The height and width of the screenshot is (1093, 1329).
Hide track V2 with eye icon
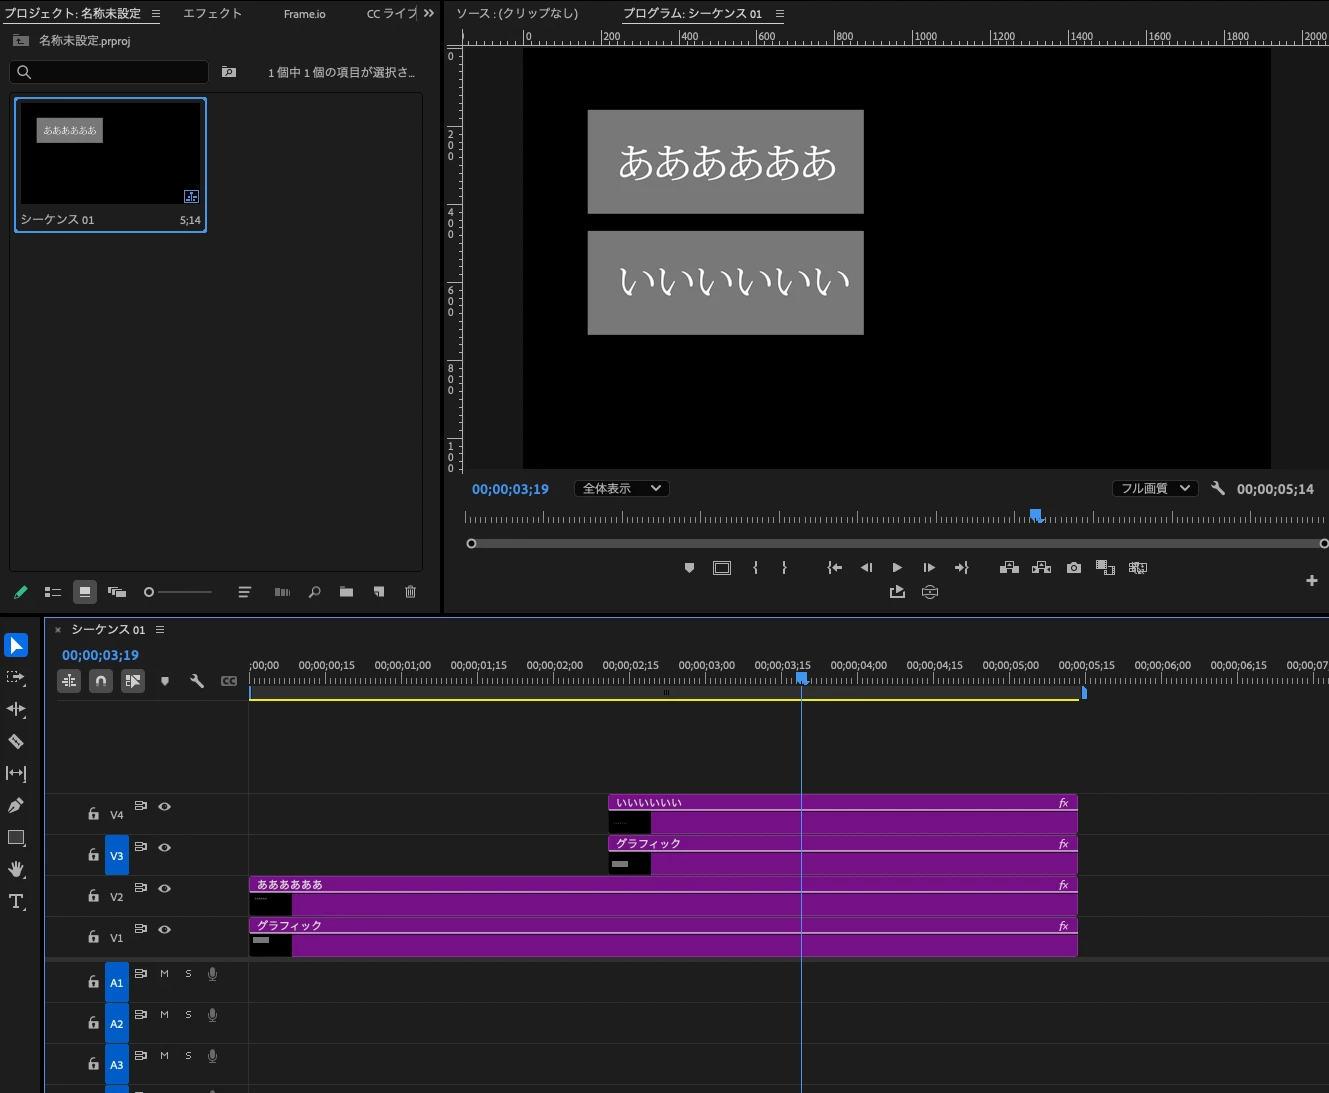pos(165,888)
